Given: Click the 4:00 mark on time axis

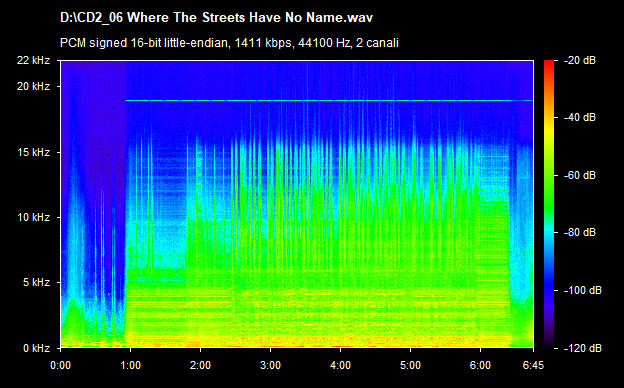Looking at the screenshot, I should pyautogui.click(x=340, y=365).
